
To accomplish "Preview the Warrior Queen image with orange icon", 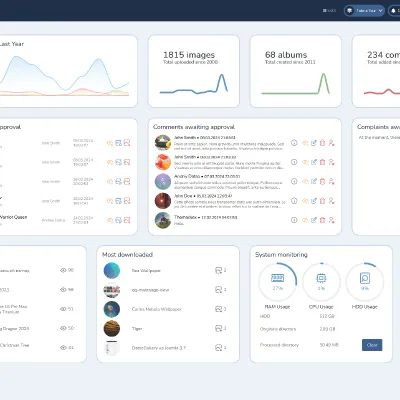I will coord(110,220).
